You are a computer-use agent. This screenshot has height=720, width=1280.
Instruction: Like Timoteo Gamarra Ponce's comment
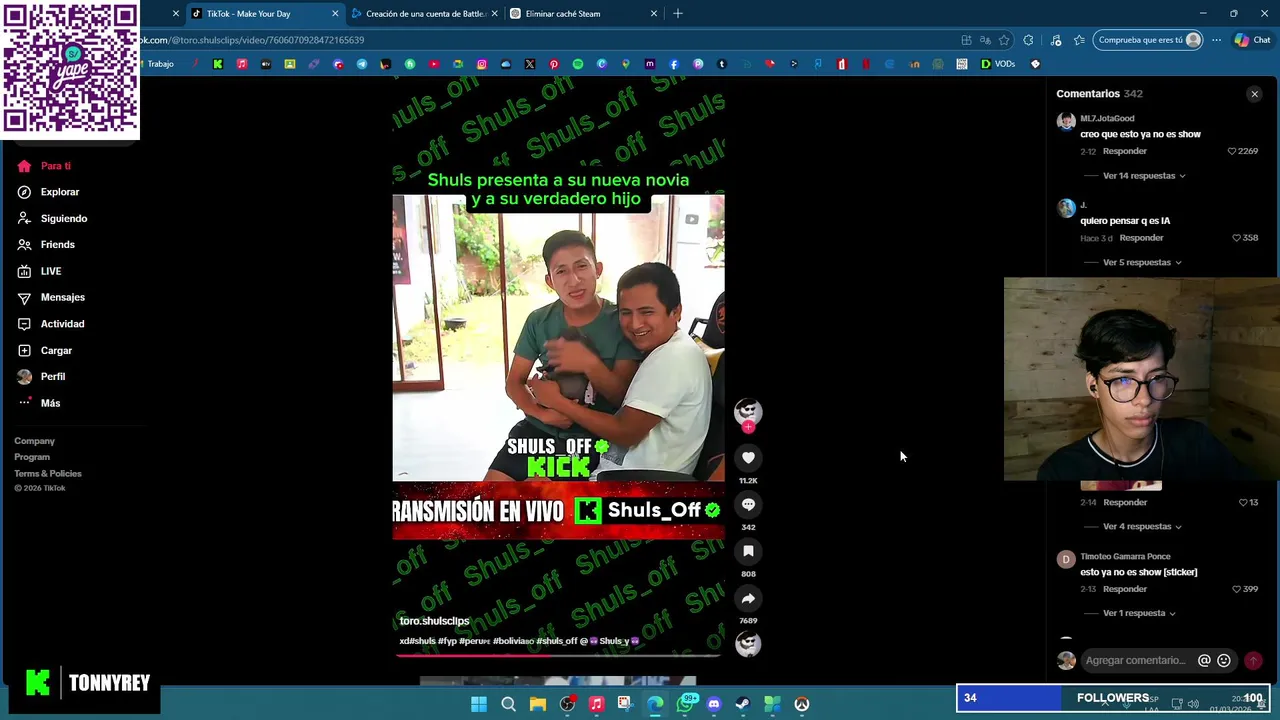[x=1236, y=589]
